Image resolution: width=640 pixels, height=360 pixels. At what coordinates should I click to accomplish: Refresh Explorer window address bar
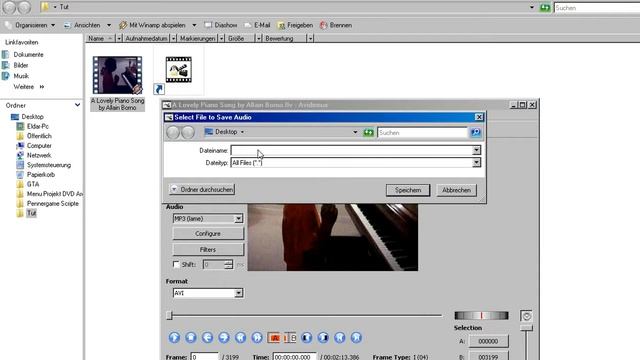(x=545, y=7)
